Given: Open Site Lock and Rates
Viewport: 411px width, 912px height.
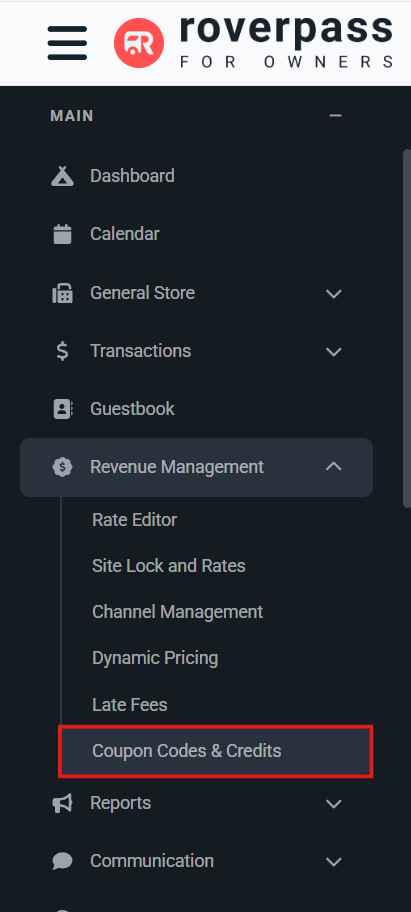Looking at the screenshot, I should click(169, 565).
